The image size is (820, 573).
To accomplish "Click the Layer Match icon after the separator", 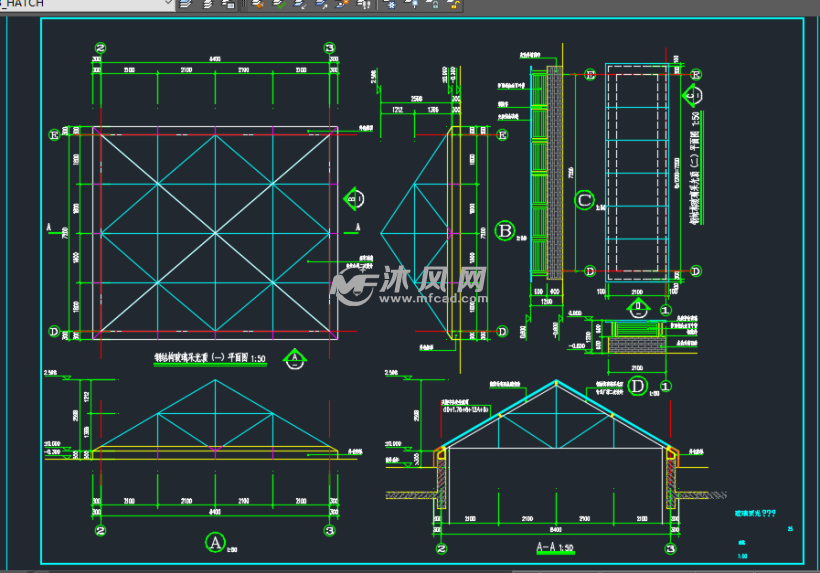I will [257, 4].
